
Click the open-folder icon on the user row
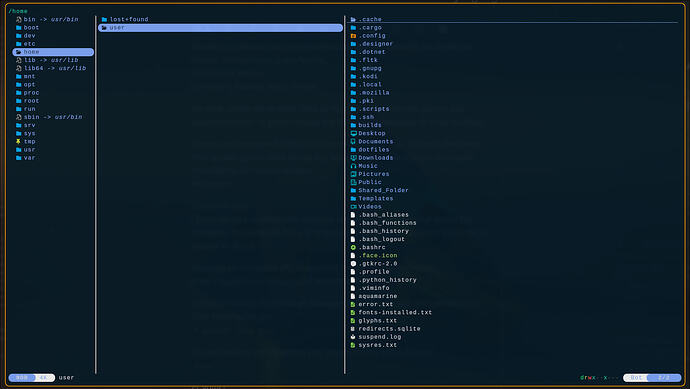point(104,28)
